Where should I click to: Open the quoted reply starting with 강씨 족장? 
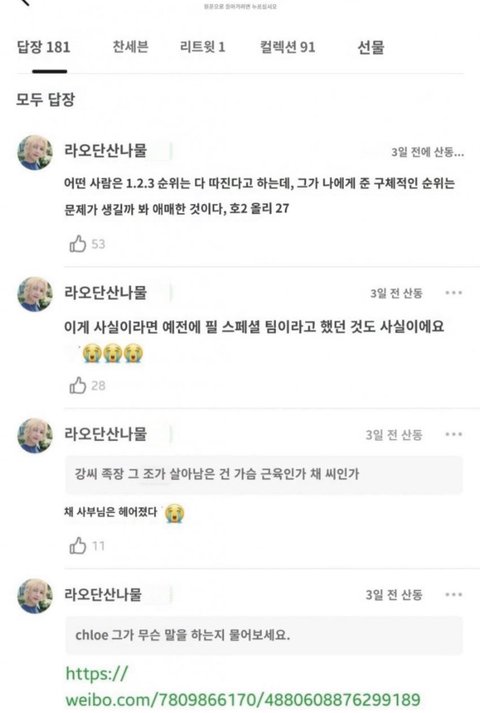(x=264, y=474)
